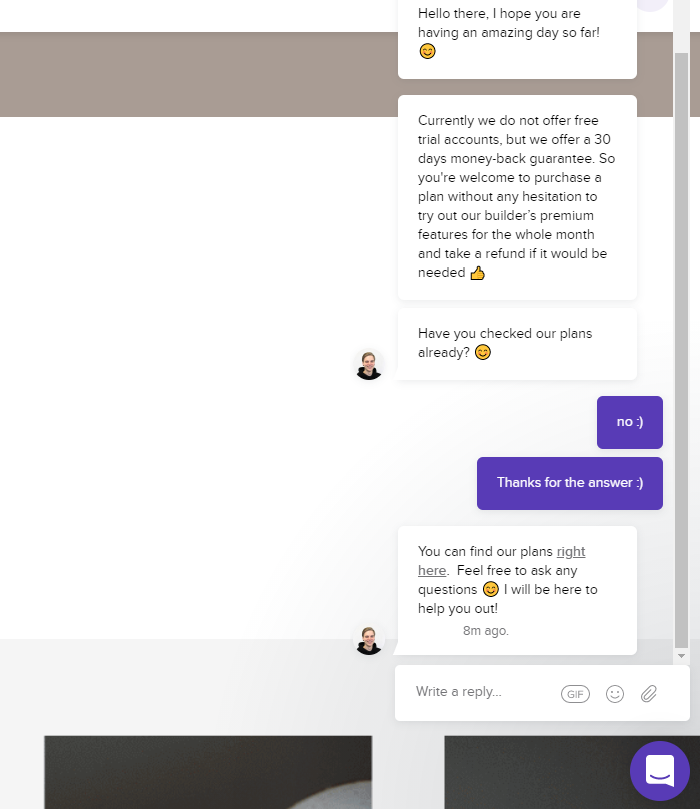Screen dimensions: 700x809
Task: Open the left dark thumbnail image
Action: pos(208,772)
